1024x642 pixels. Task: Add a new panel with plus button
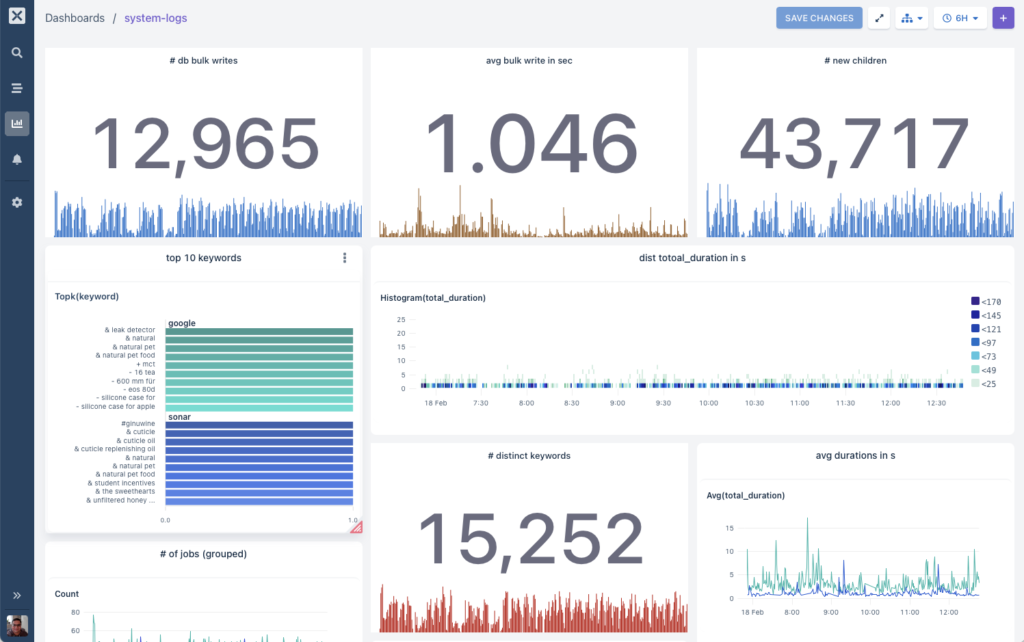(1002, 18)
